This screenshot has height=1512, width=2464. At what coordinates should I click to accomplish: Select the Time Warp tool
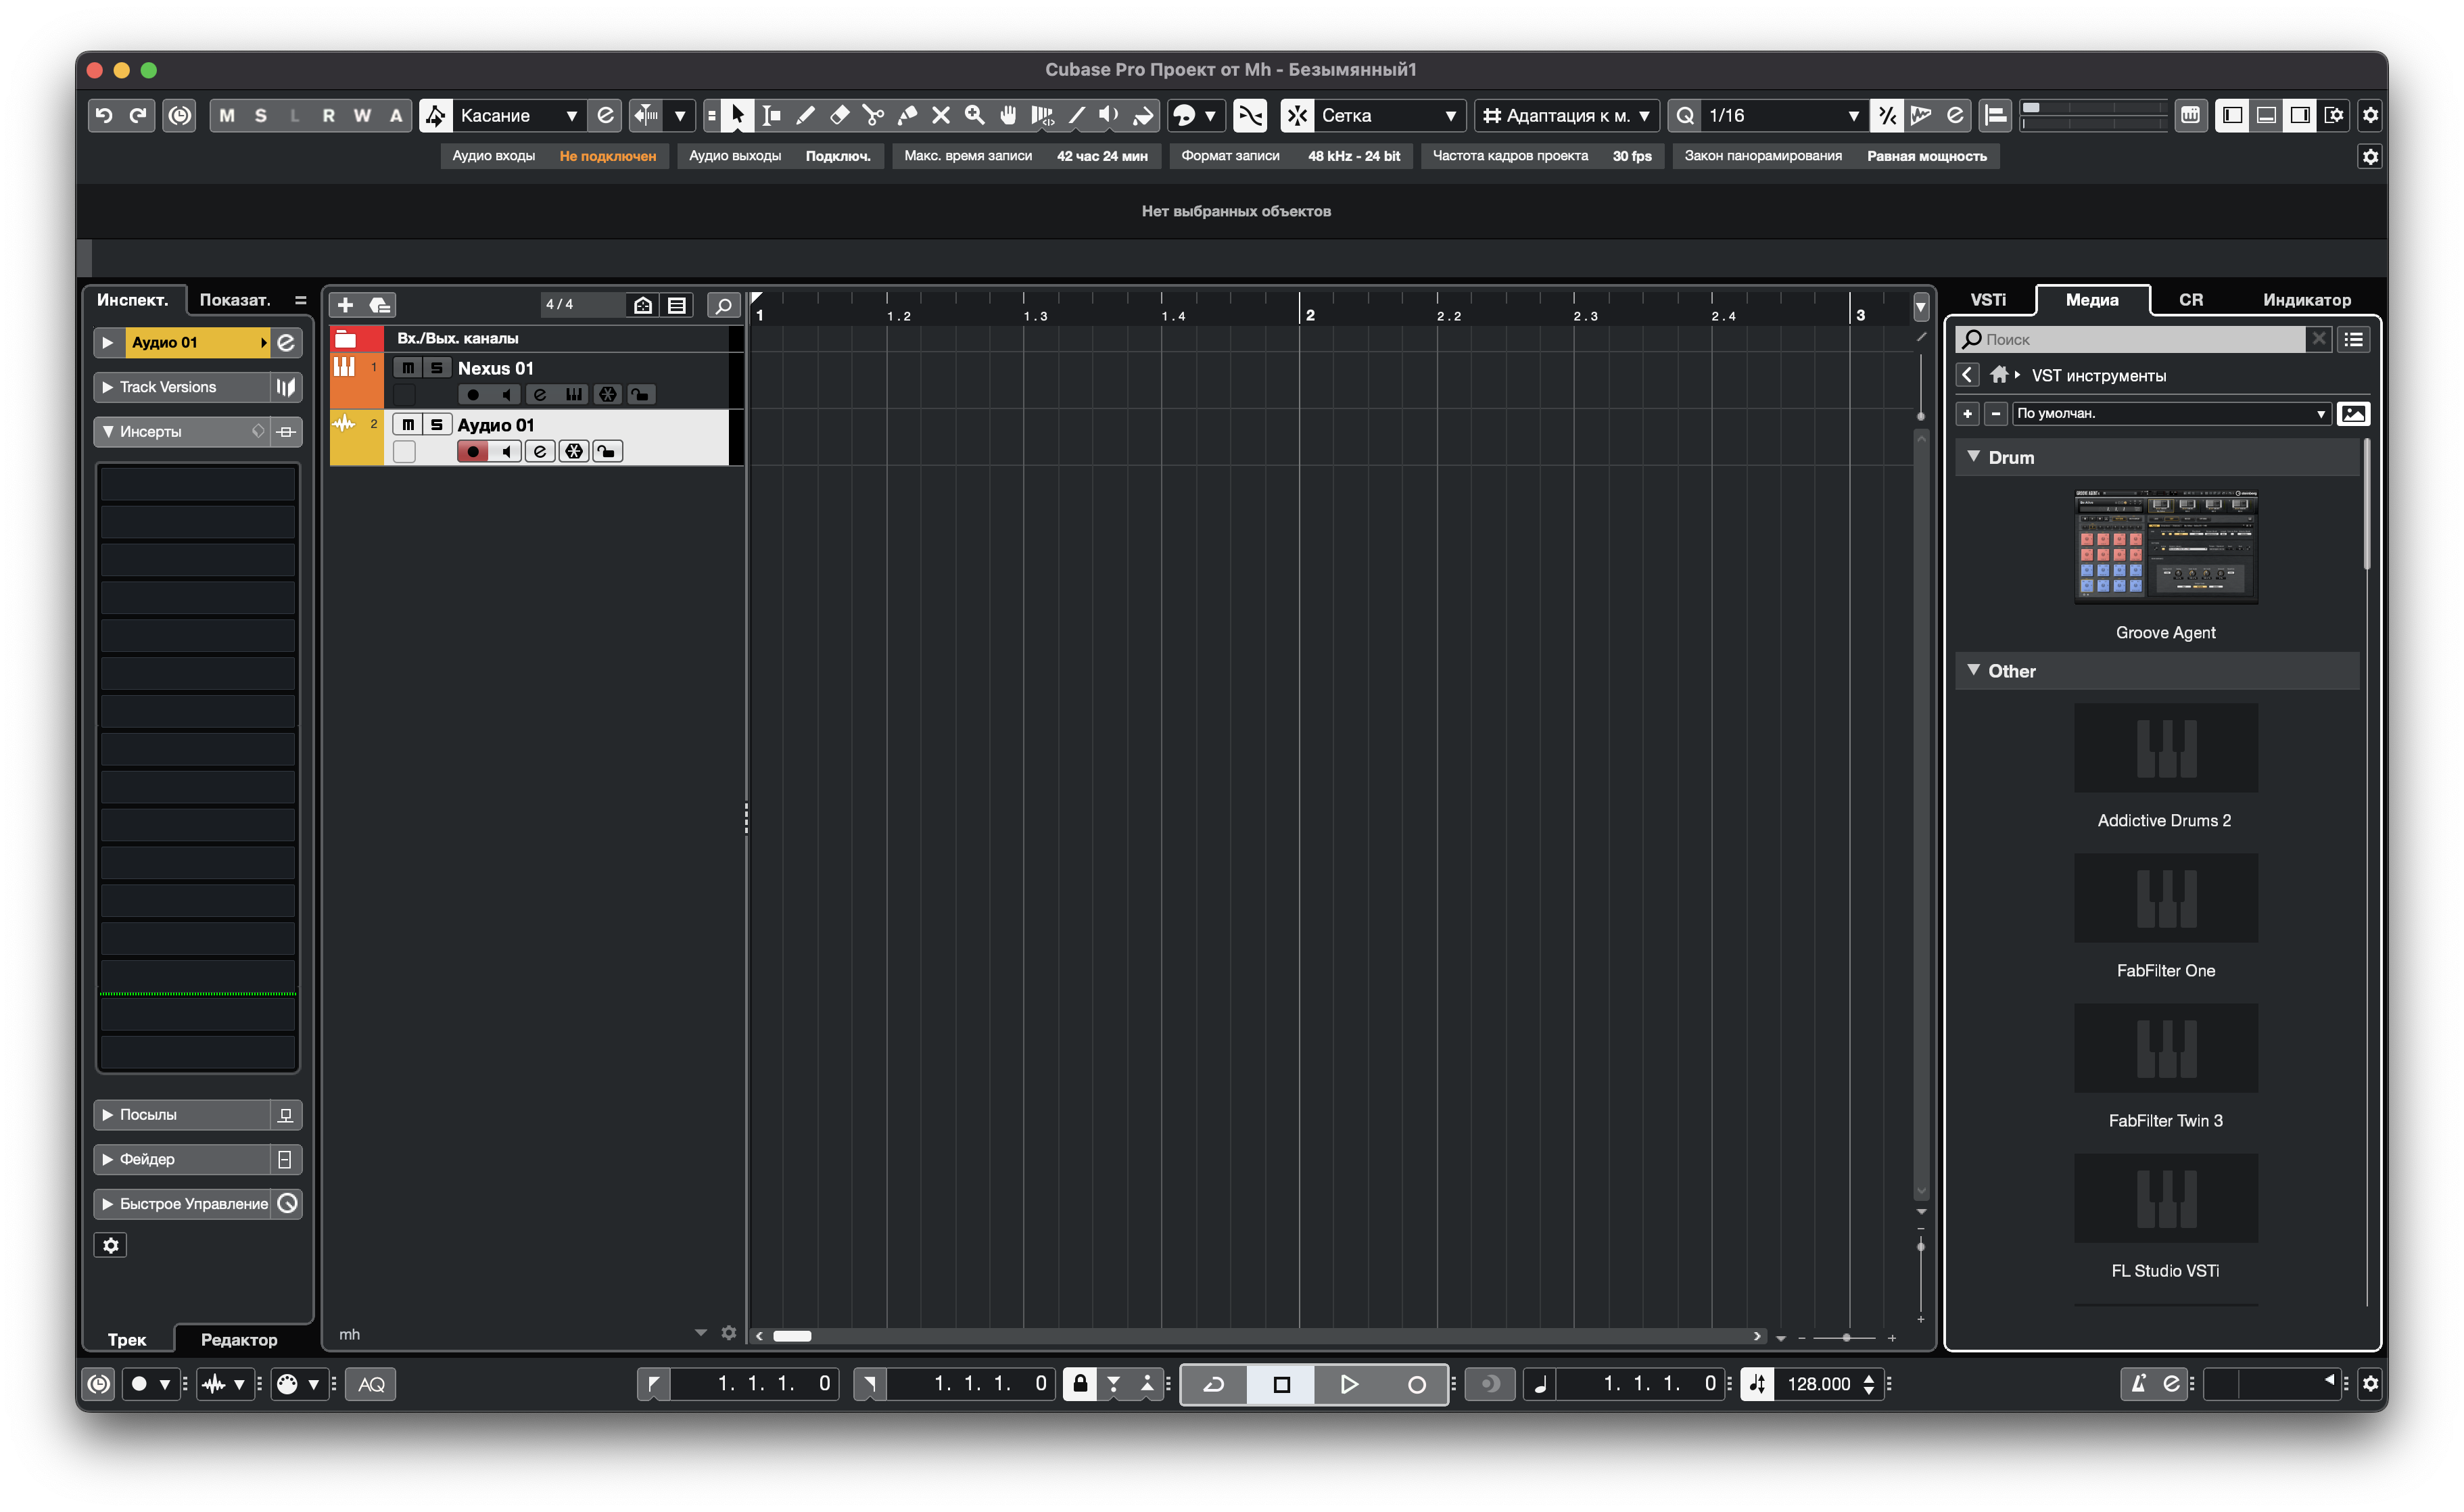pos(1042,115)
